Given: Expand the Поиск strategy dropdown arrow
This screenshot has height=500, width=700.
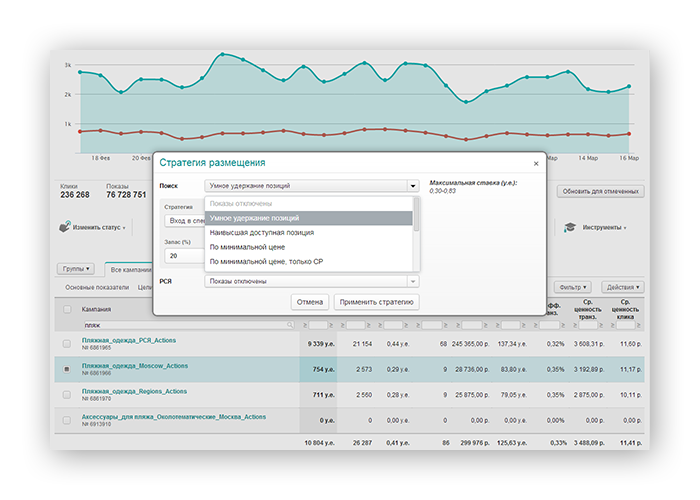Looking at the screenshot, I should pos(412,185).
